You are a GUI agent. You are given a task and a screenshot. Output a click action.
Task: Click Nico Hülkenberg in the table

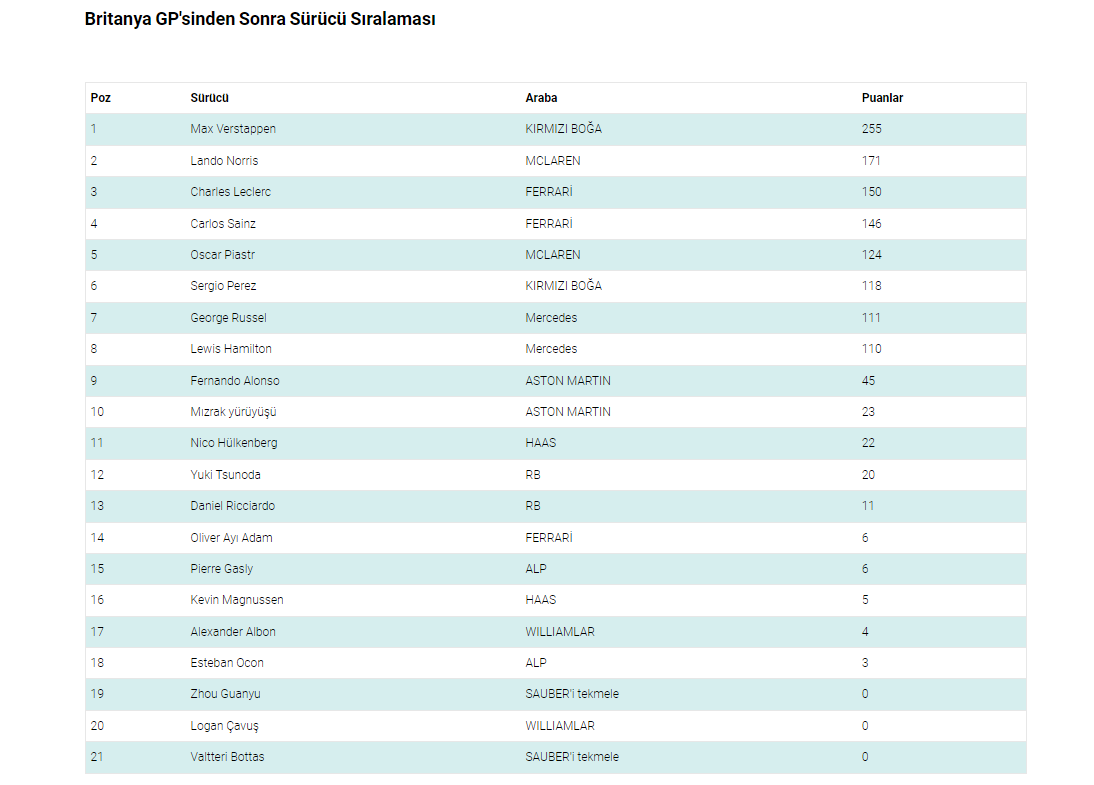234,443
